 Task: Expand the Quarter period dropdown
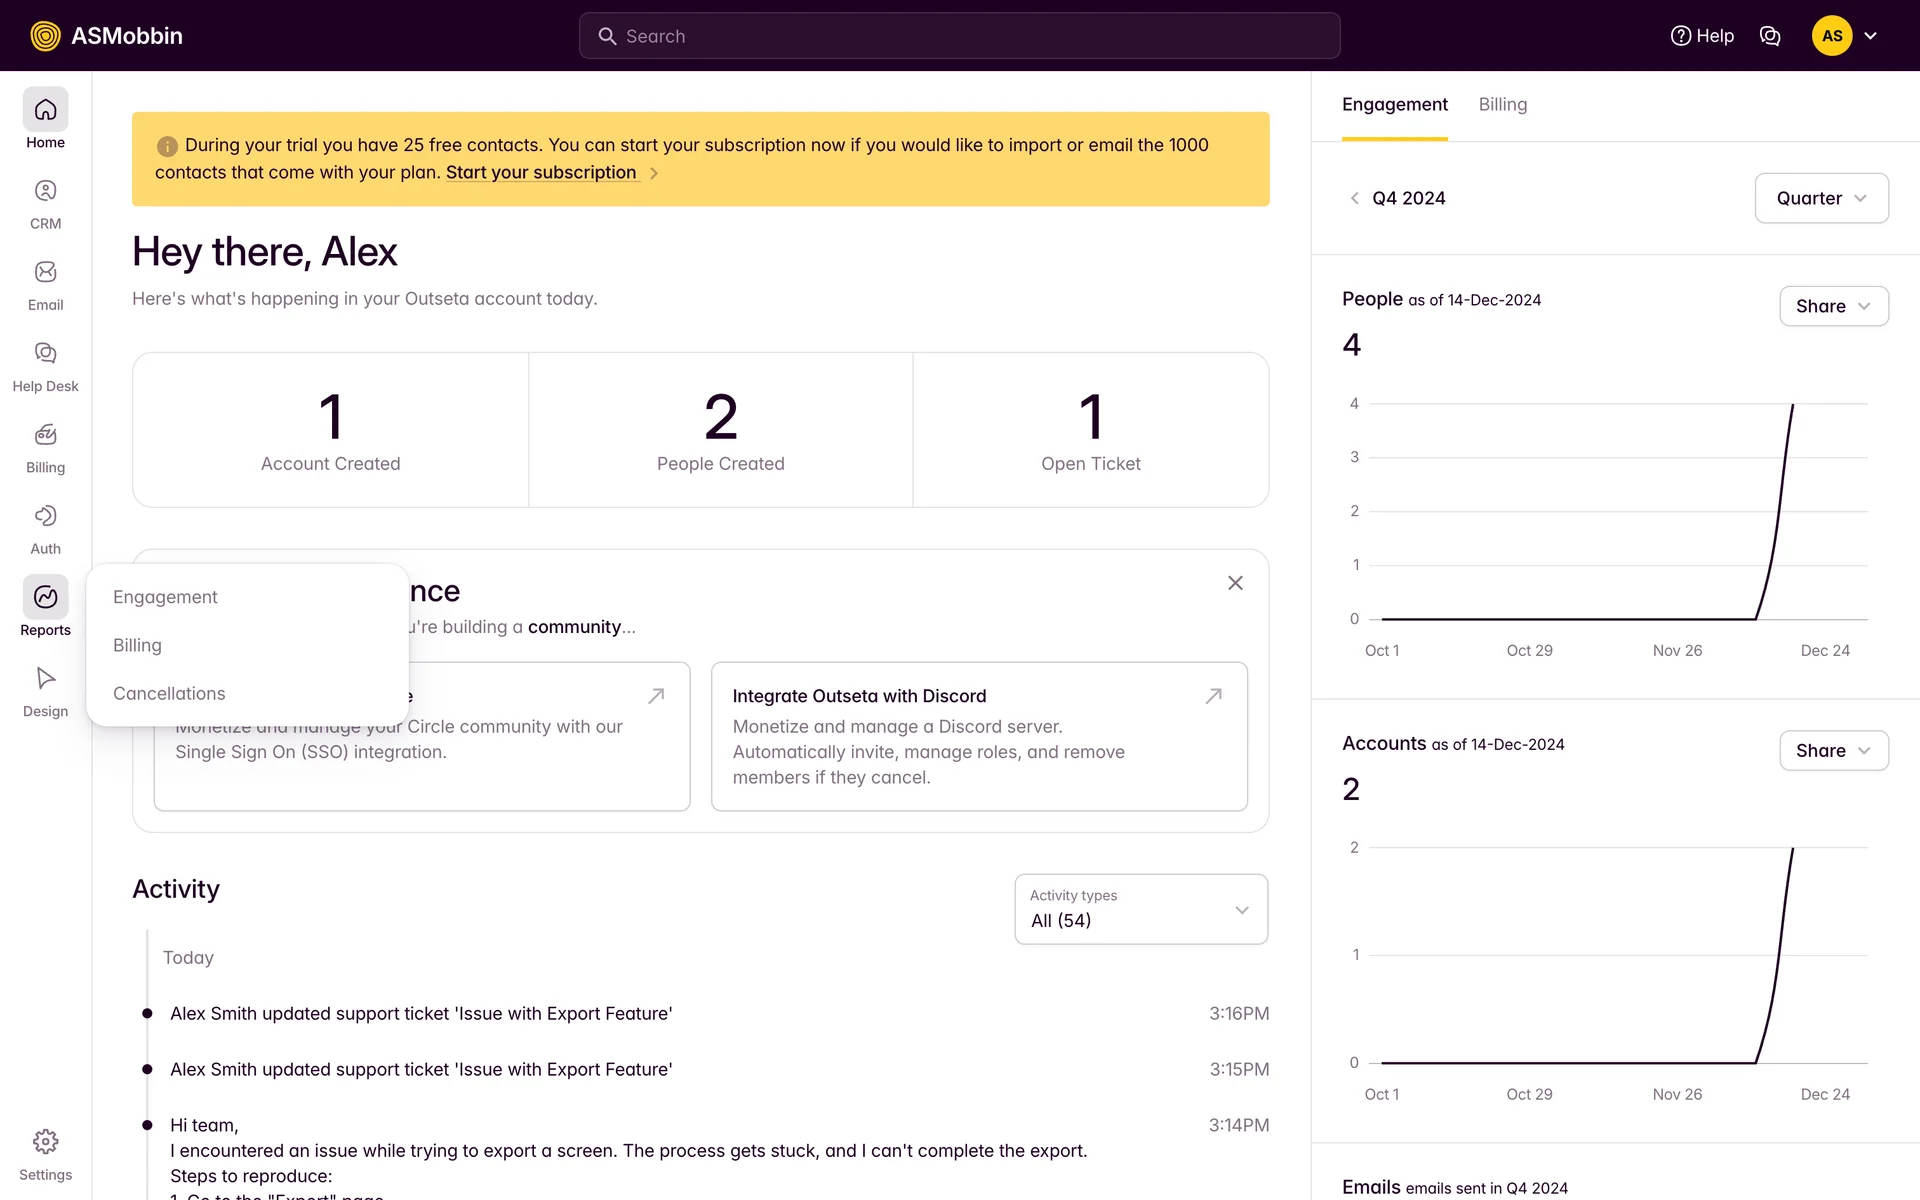pos(1821,198)
